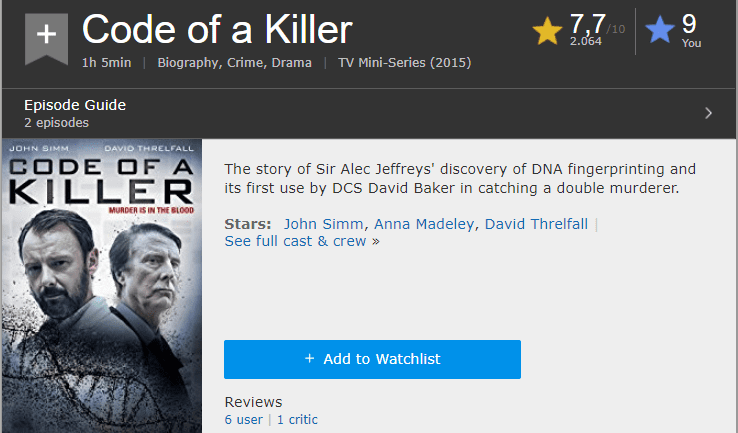Open the Episode Guide section
This screenshot has height=433, width=738.
(76, 105)
